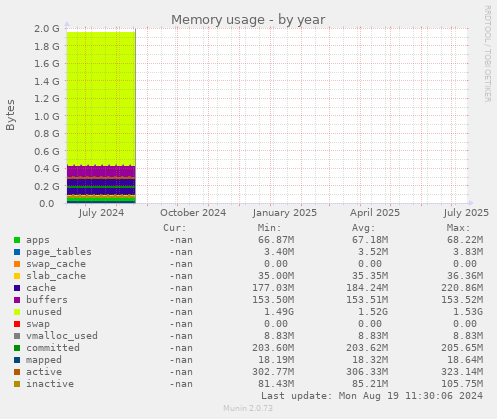This screenshot has height=419, width=497.
Task: Click the lime unused area in the graph
Action: 101,98
